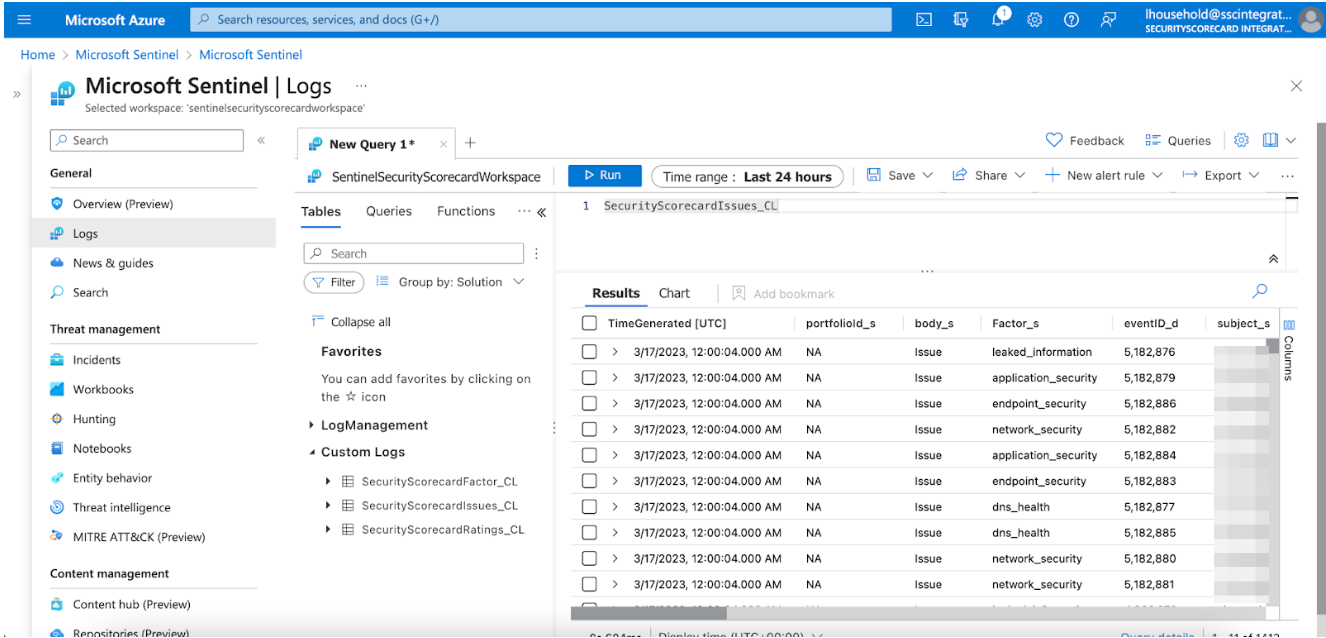Expand the LogManagement section
The width and height of the screenshot is (1326, 638).
click(311, 426)
